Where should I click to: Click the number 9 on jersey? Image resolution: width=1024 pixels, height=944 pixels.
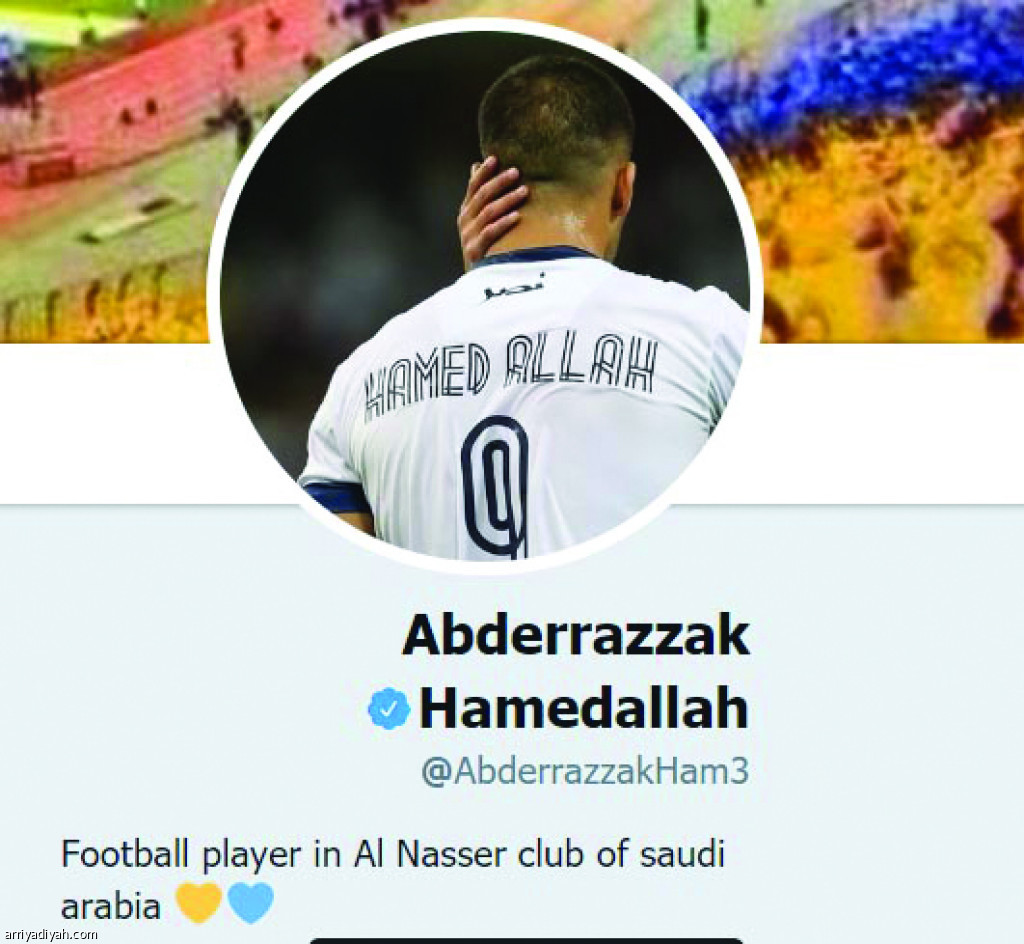pyautogui.click(x=495, y=486)
